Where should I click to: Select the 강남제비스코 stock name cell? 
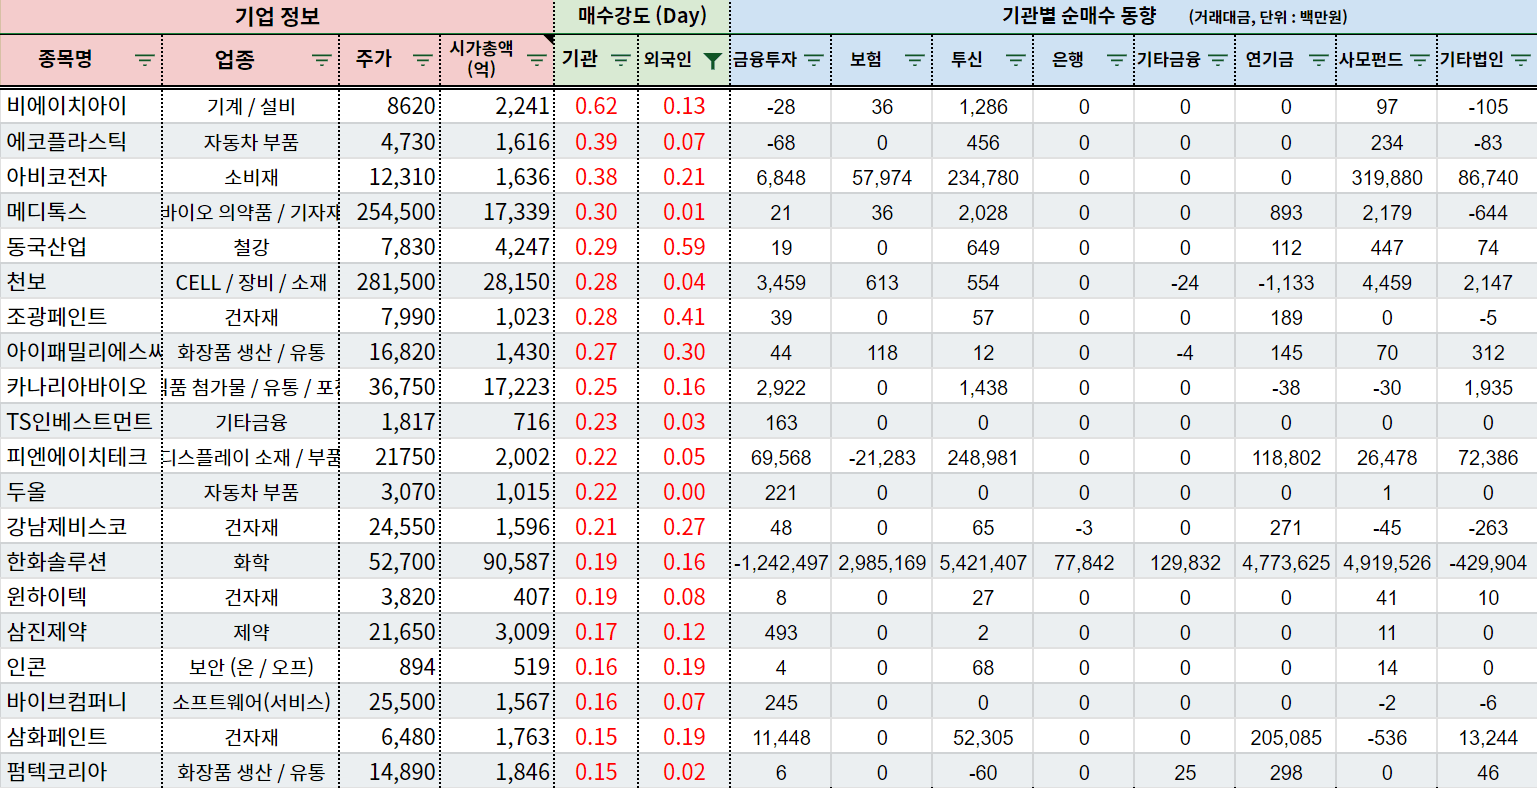80,526
